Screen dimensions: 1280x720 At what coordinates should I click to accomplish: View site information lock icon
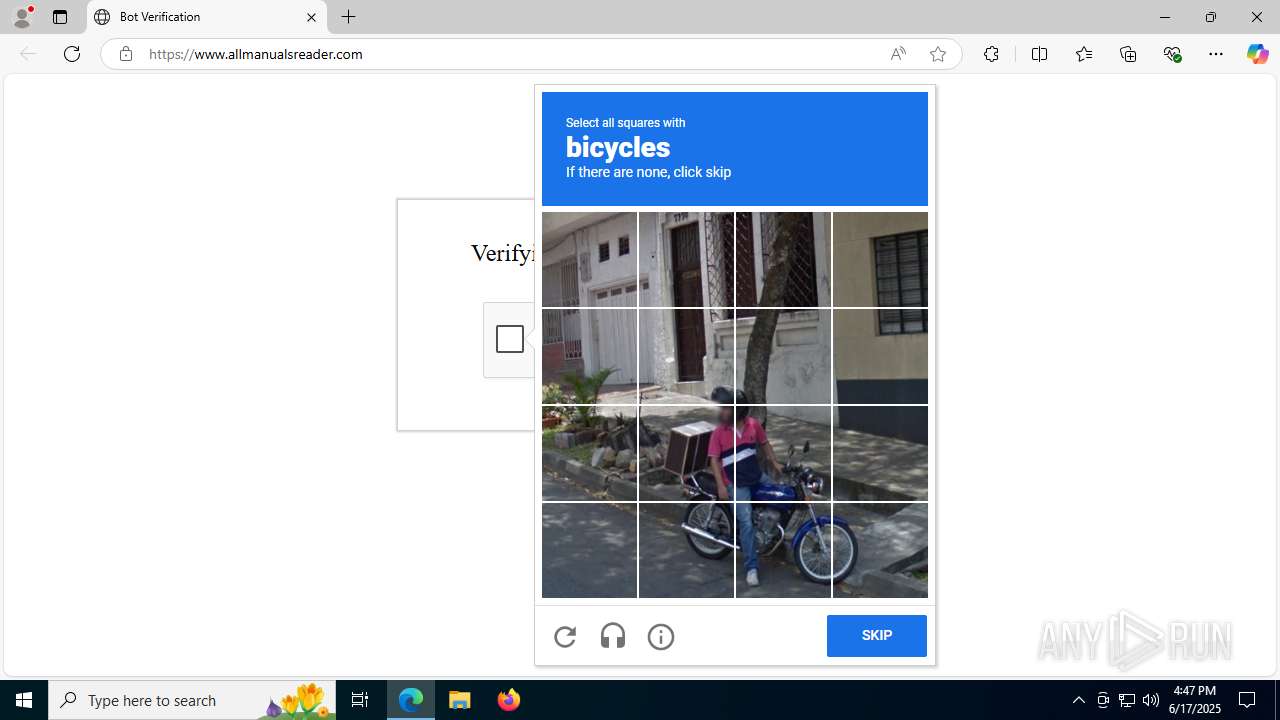point(125,54)
